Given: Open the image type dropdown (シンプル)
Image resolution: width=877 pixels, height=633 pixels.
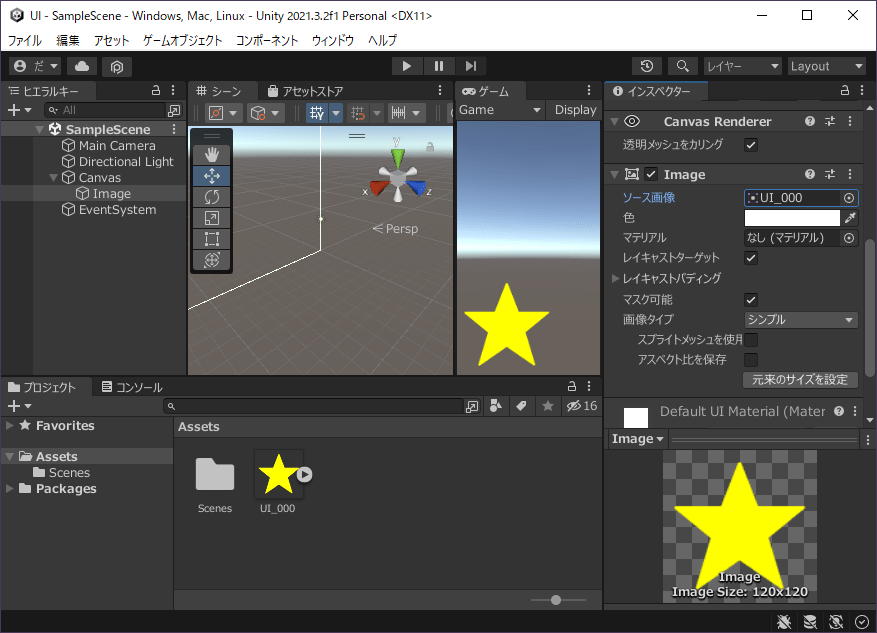Looking at the screenshot, I should pos(801,320).
